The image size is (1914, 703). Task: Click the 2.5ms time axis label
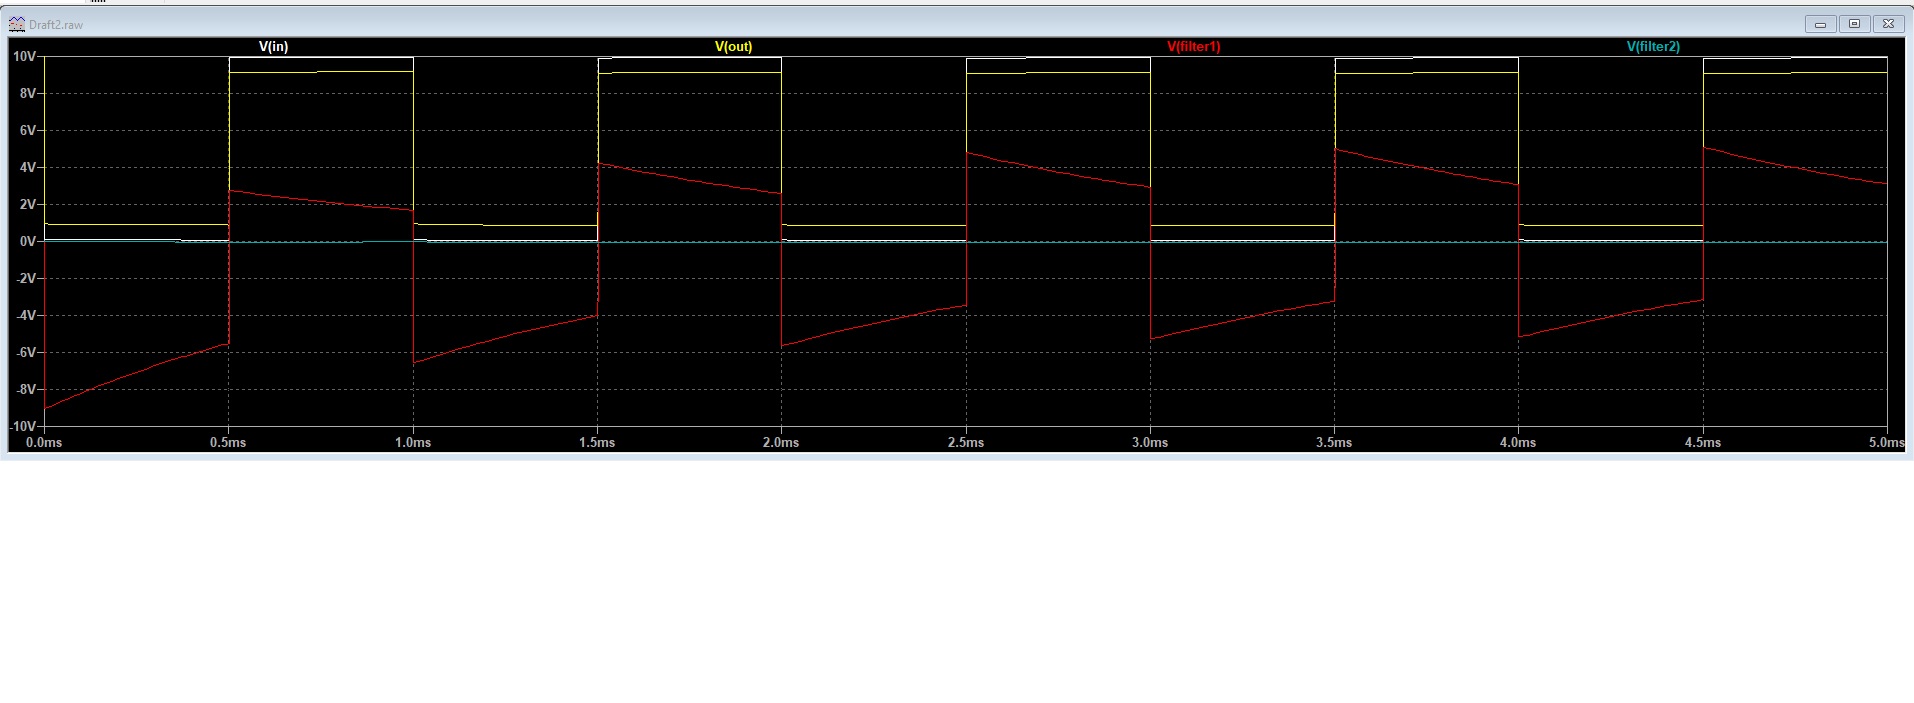click(x=966, y=443)
